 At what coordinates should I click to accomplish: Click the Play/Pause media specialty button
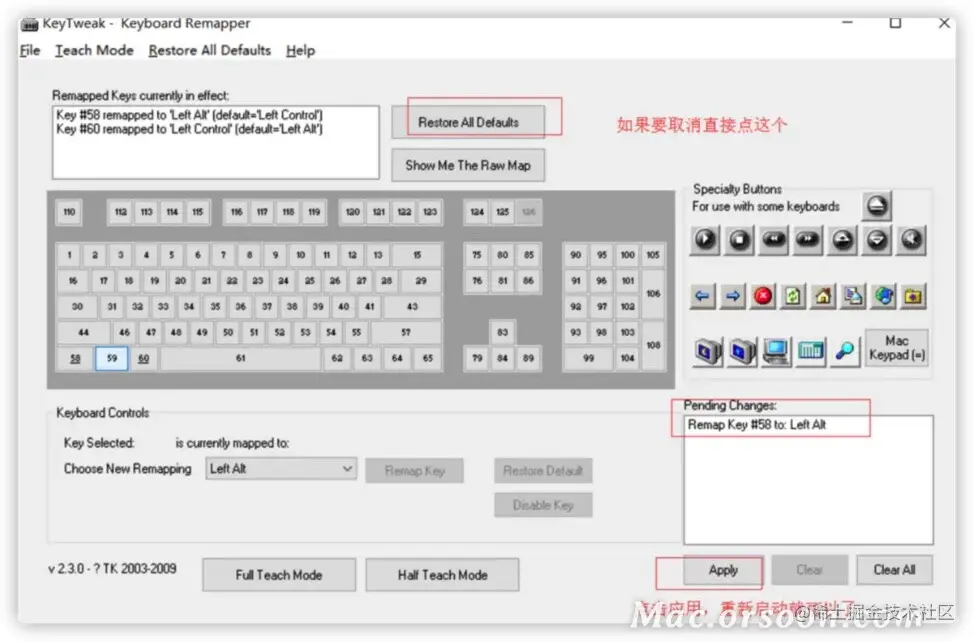[x=705, y=240]
